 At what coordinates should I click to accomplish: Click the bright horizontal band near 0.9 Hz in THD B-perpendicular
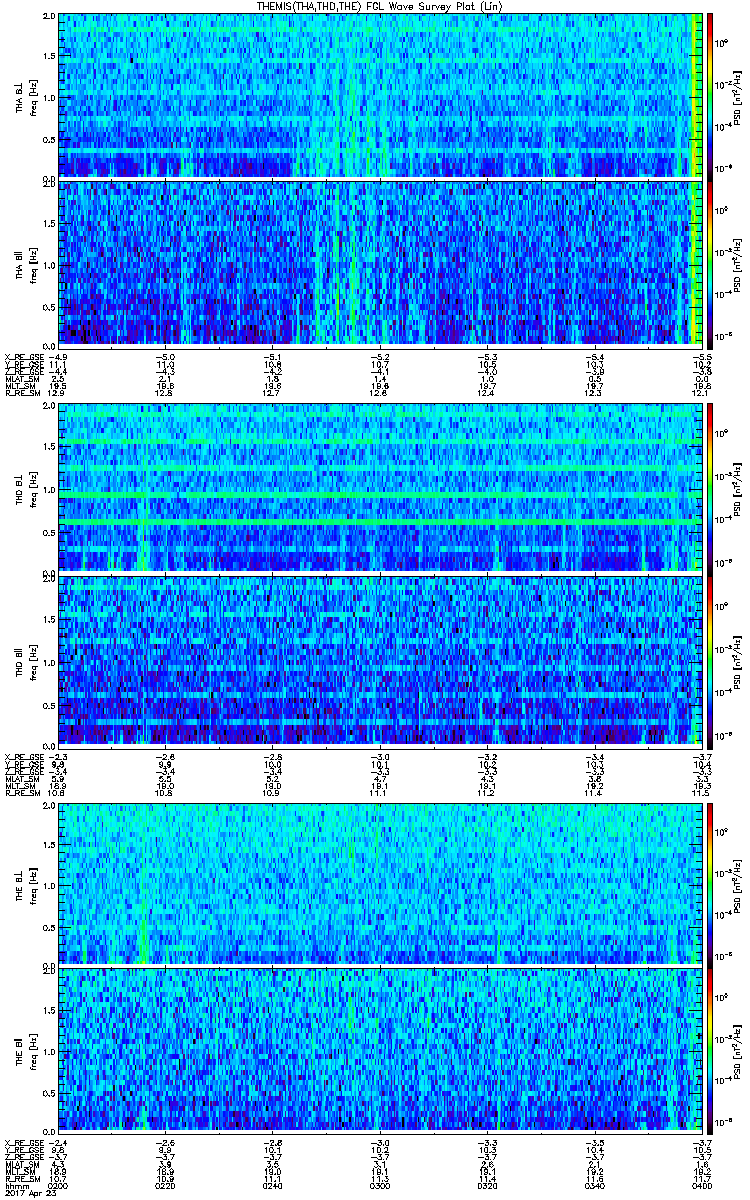tap(379, 495)
